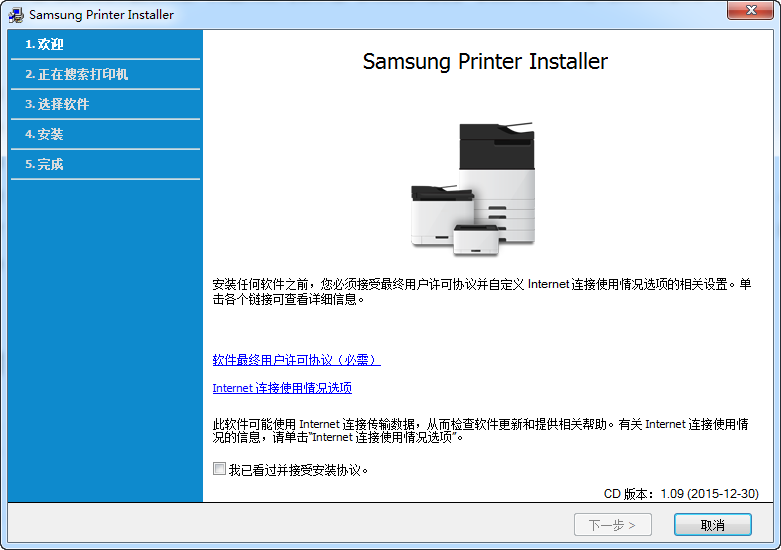Viewport: 781px width, 550px height.
Task: Open the 软件最终用户许可协议（必需）link
Action: [x=296, y=360]
